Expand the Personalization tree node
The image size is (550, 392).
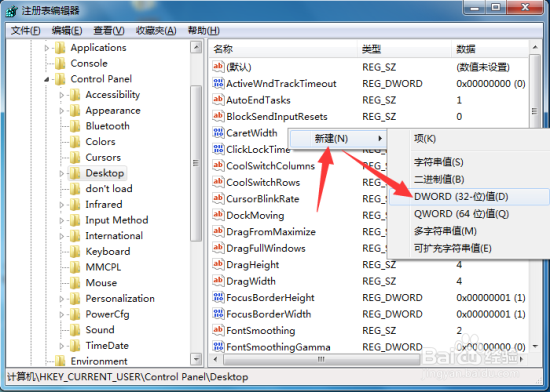[62, 299]
